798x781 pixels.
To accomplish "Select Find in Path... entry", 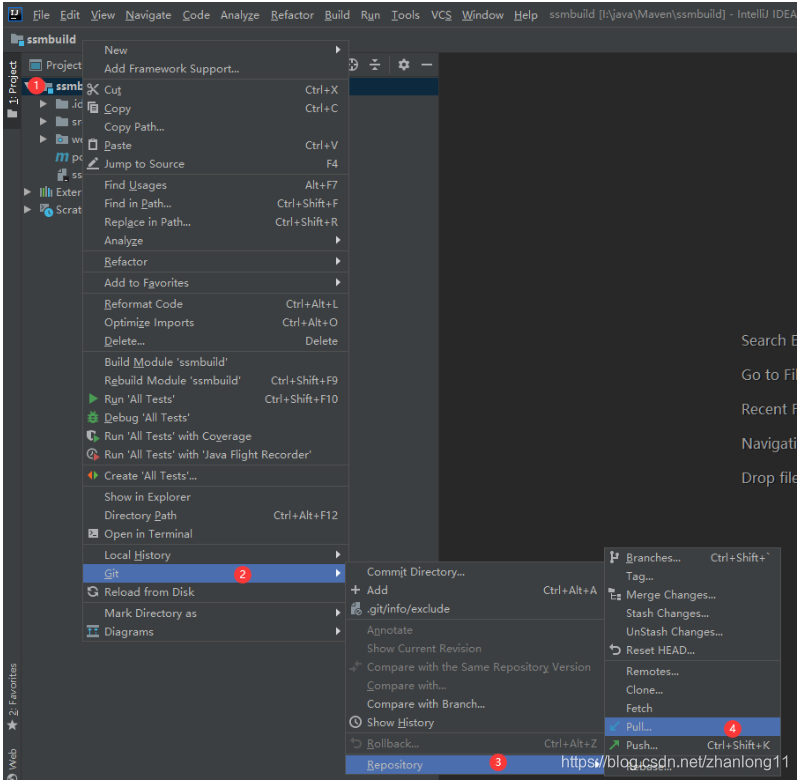I will pos(216,204).
